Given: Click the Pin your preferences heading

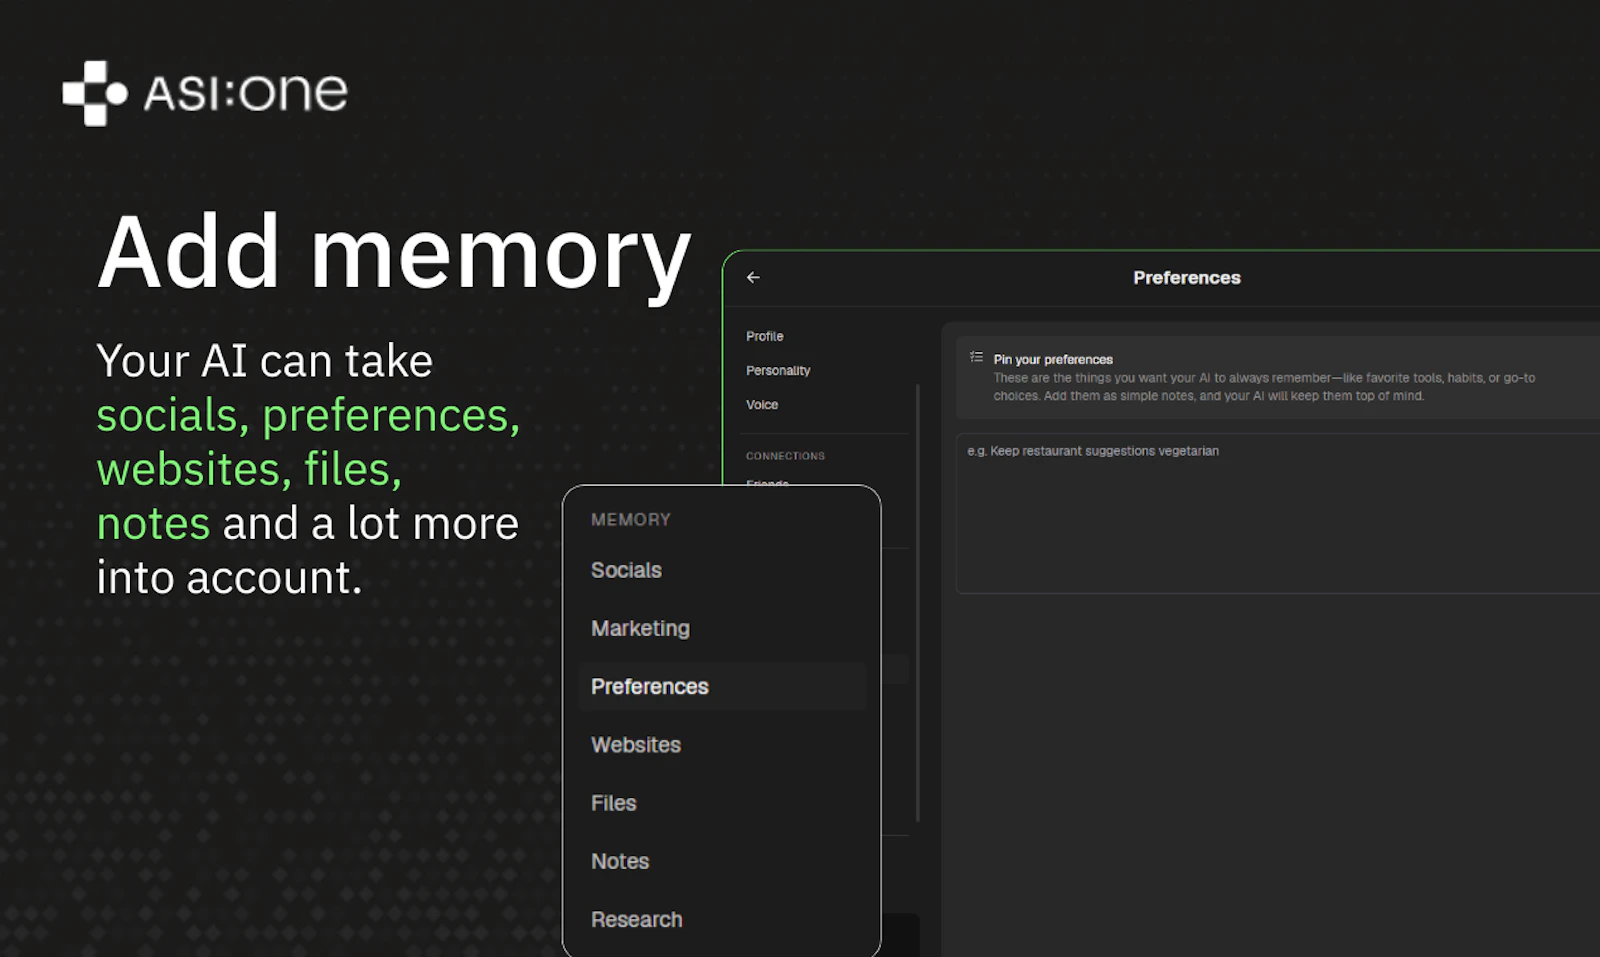Looking at the screenshot, I should (x=1052, y=358).
